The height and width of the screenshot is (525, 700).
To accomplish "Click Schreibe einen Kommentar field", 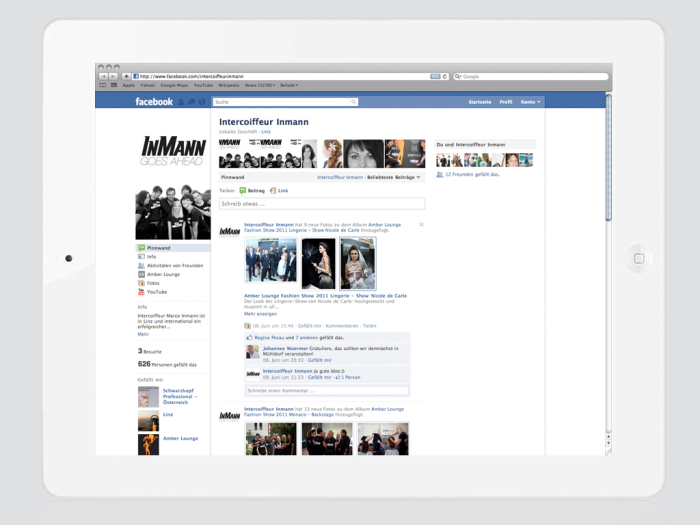I will coord(327,391).
